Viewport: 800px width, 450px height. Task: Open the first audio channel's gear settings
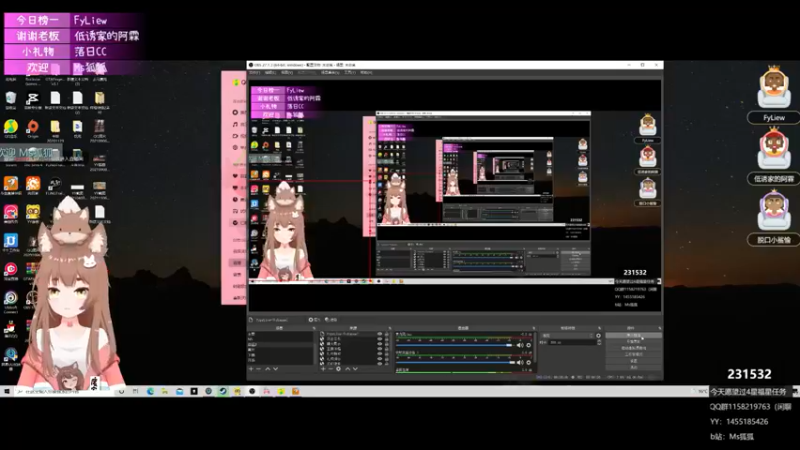[x=529, y=345]
